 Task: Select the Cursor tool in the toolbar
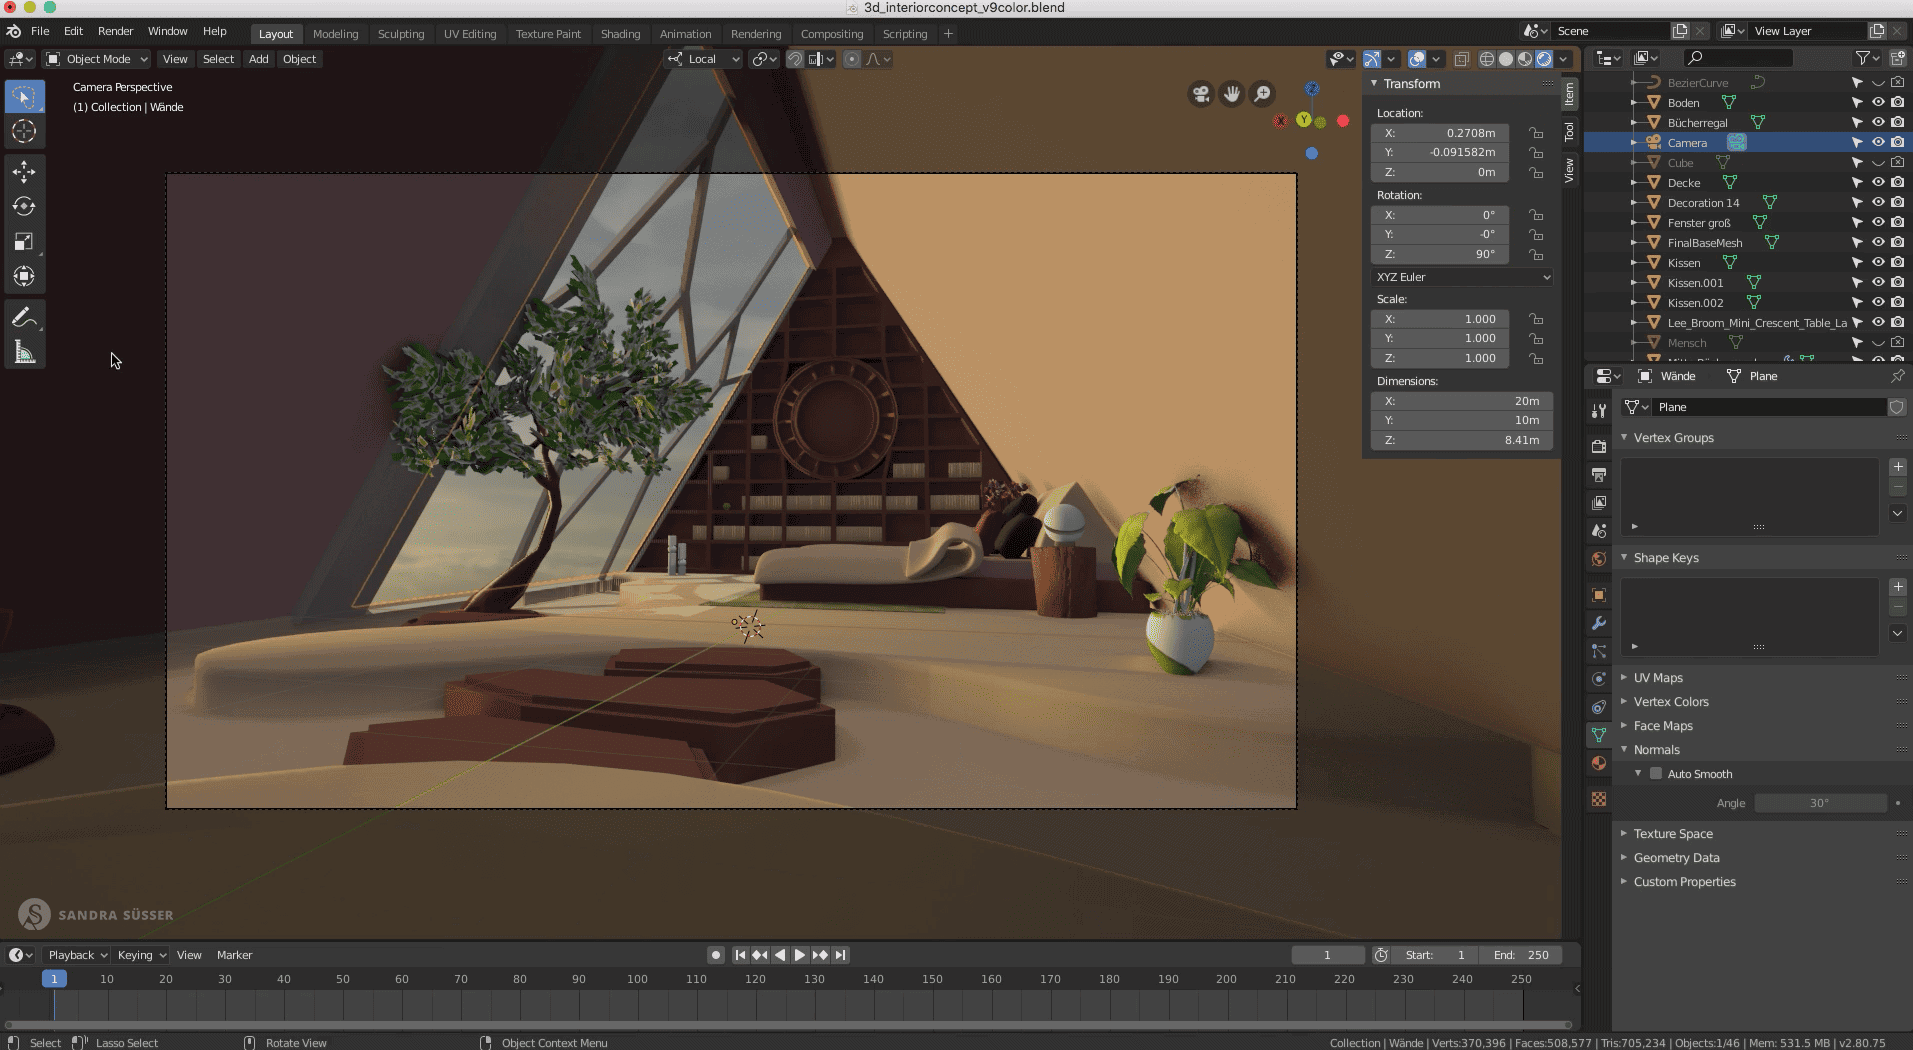pyautogui.click(x=24, y=131)
